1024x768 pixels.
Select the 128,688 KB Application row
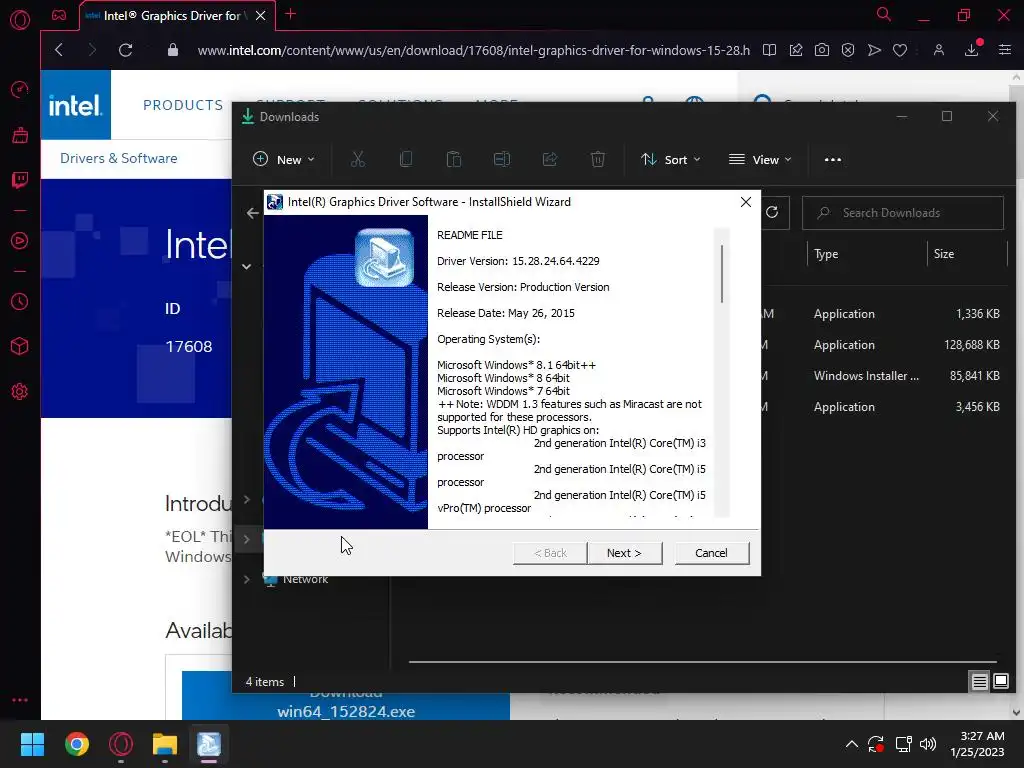point(882,345)
